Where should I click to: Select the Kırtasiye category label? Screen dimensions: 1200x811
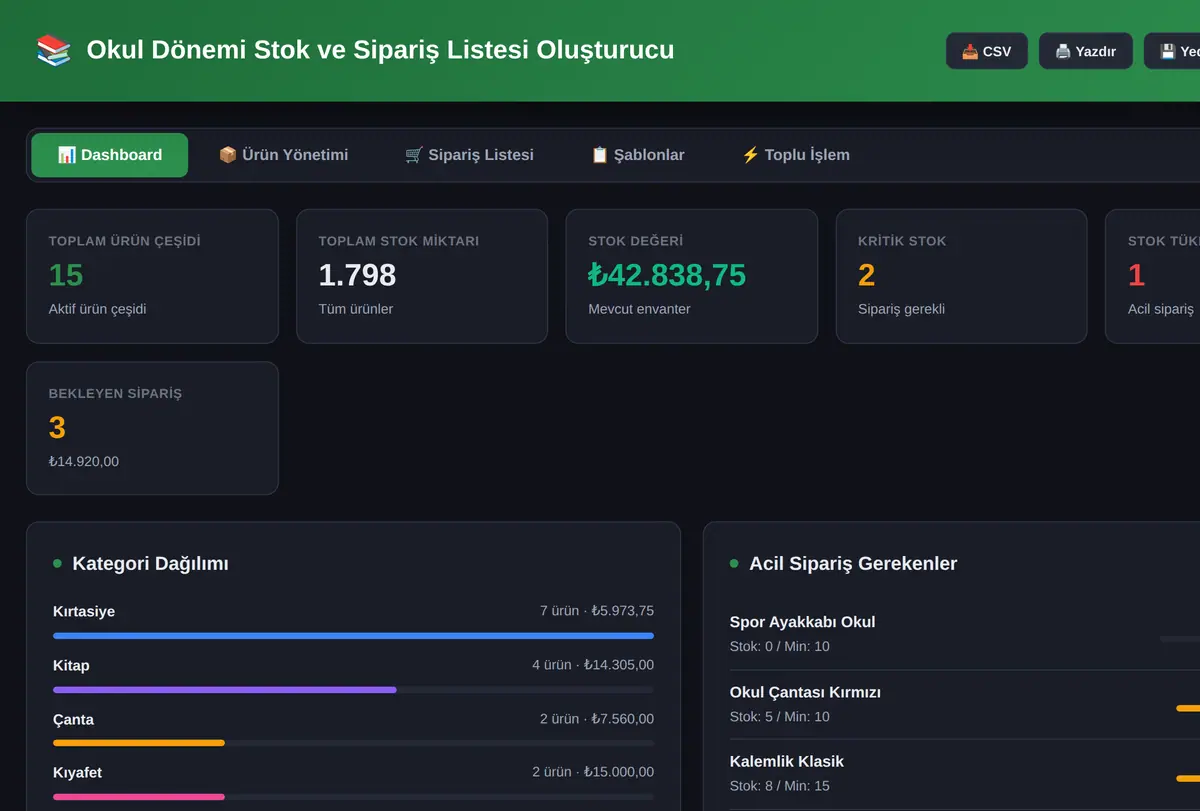click(x=84, y=611)
